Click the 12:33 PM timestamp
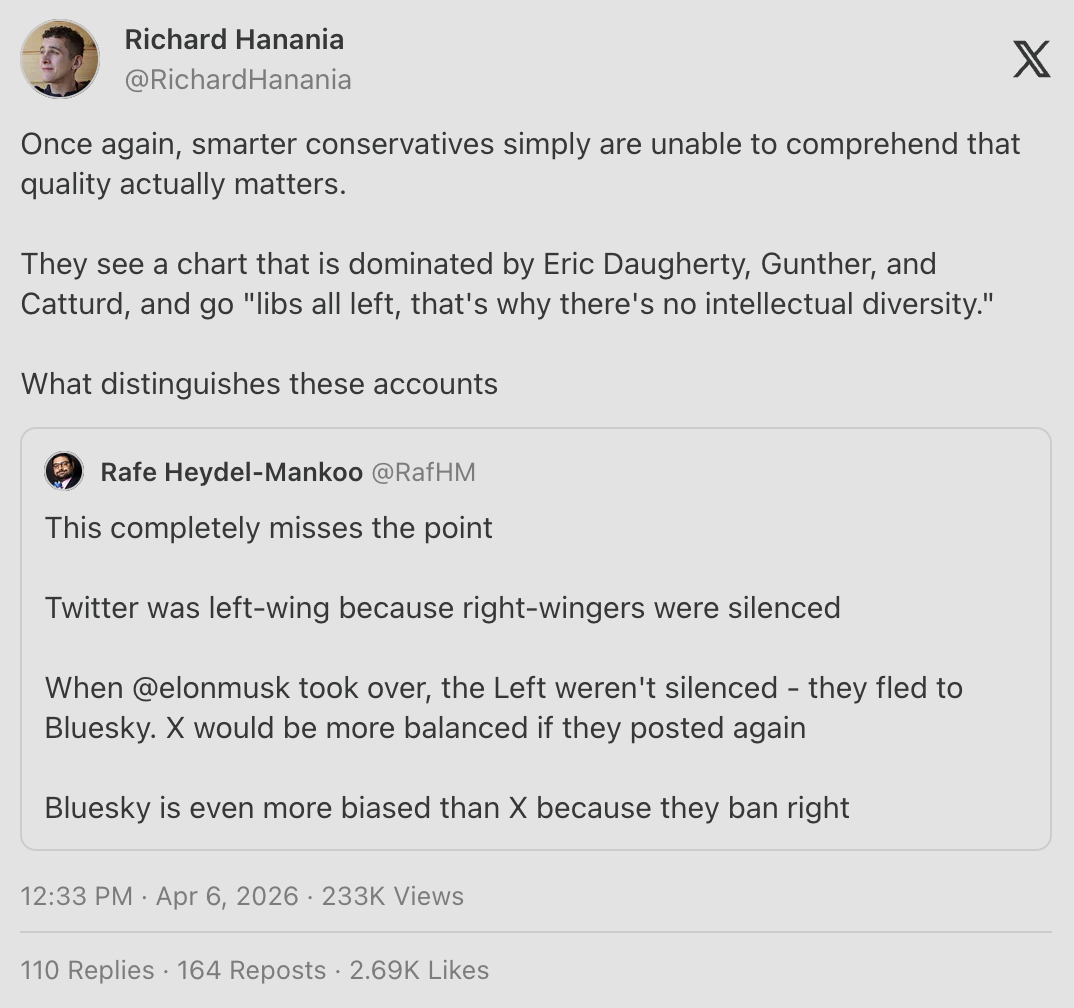 [76, 896]
